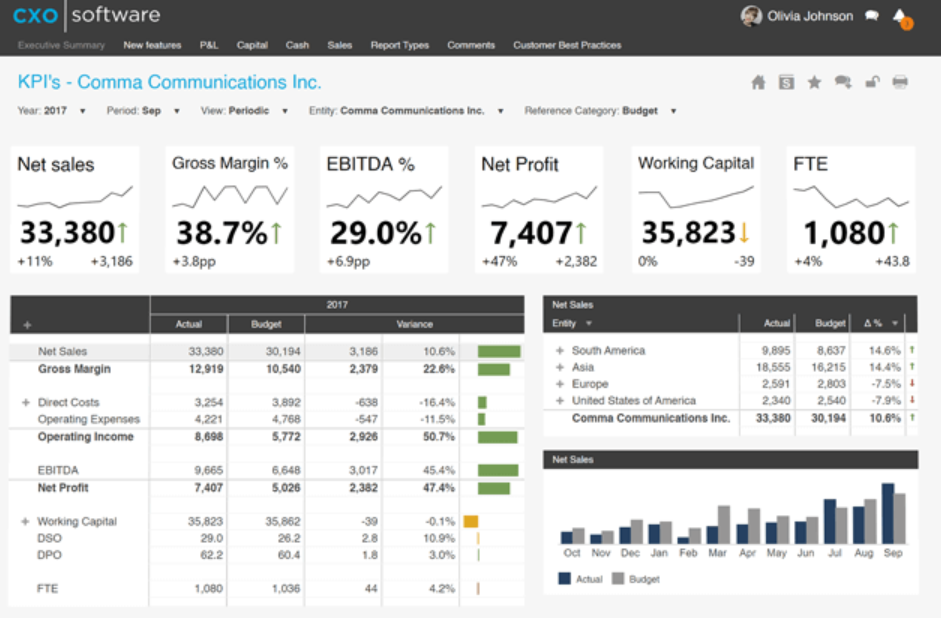Image resolution: width=941 pixels, height=618 pixels.
Task: Open messages chat icon beside Olivia Johnson
Action: 872,16
